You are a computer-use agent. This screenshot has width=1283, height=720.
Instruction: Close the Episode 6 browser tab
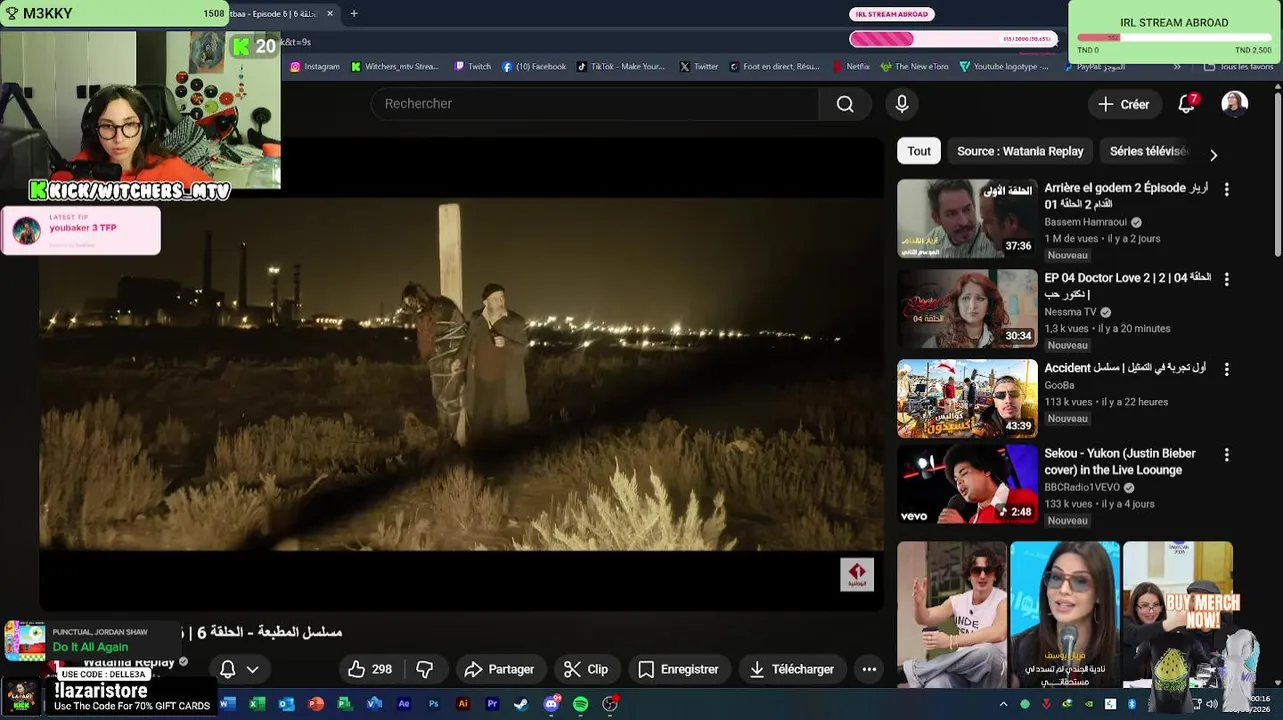[x=330, y=14]
